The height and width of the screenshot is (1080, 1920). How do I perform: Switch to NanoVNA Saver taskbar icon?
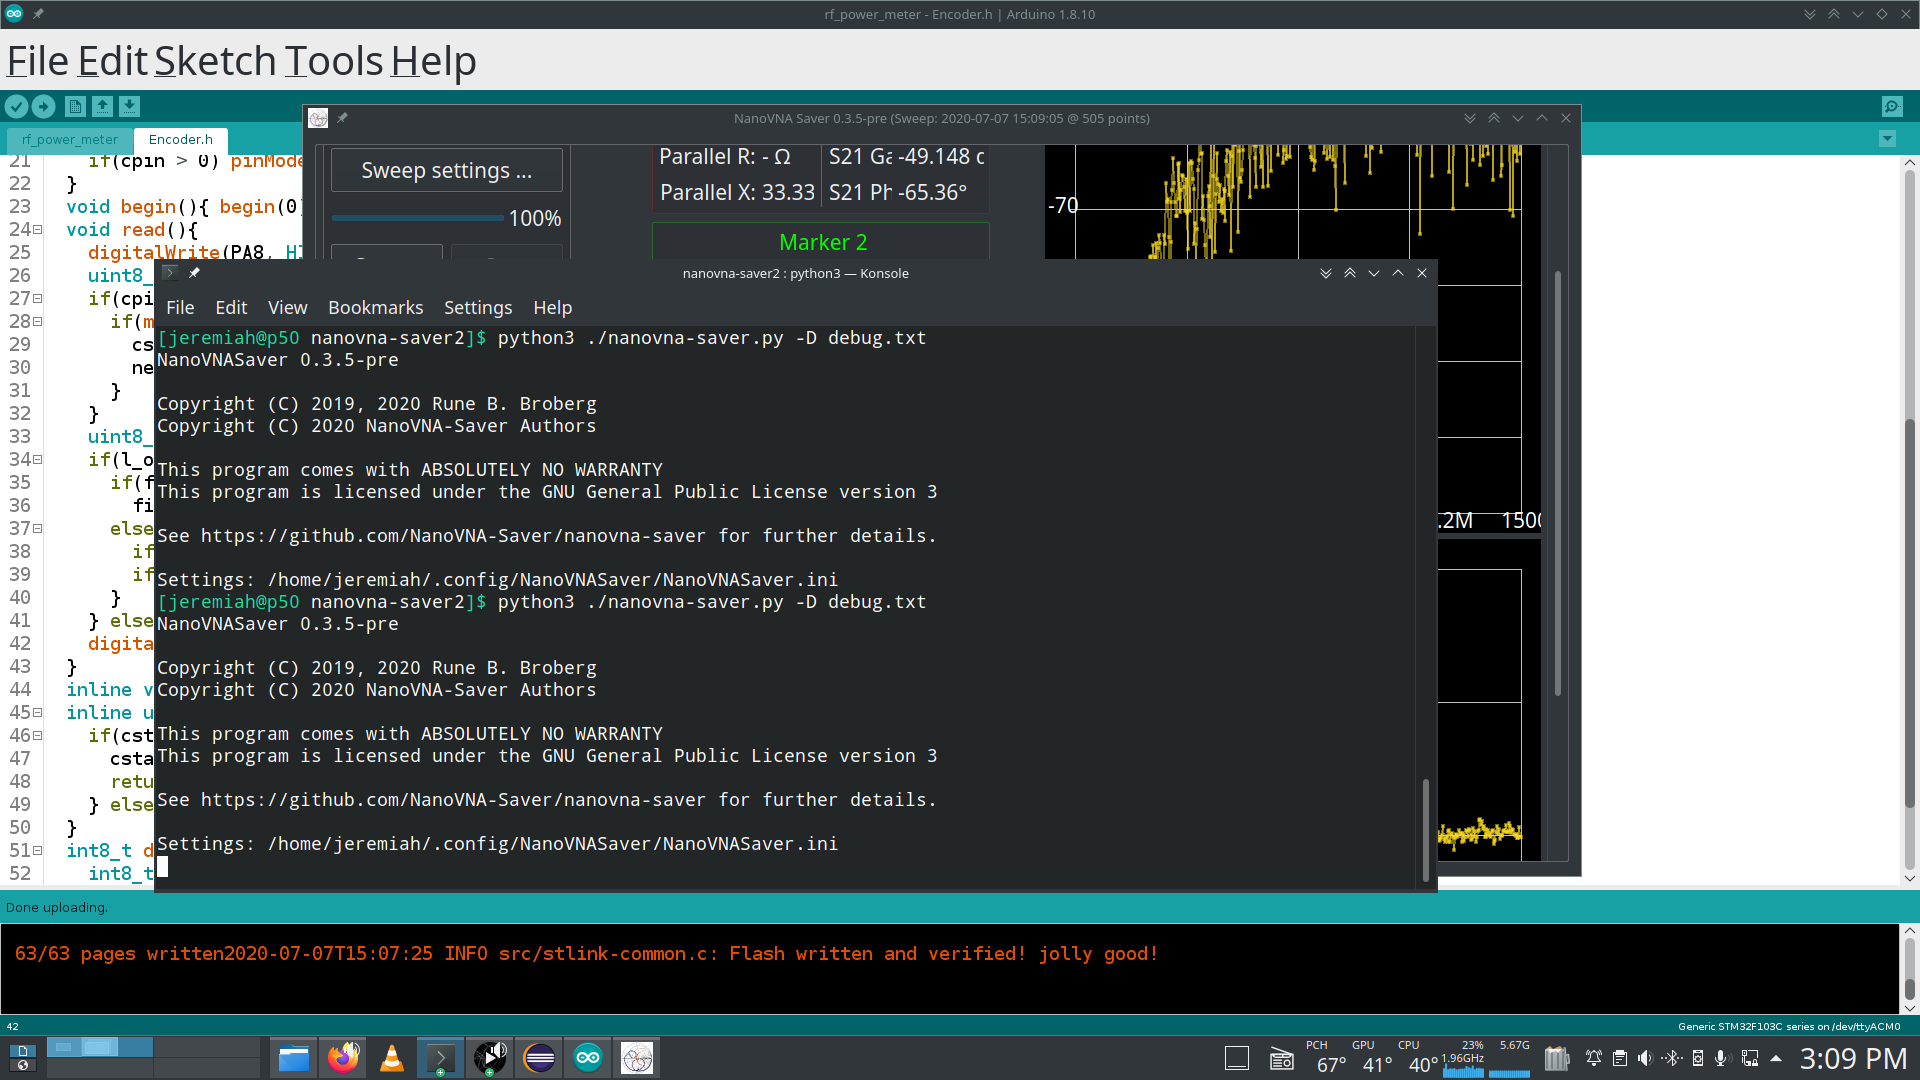point(637,1058)
